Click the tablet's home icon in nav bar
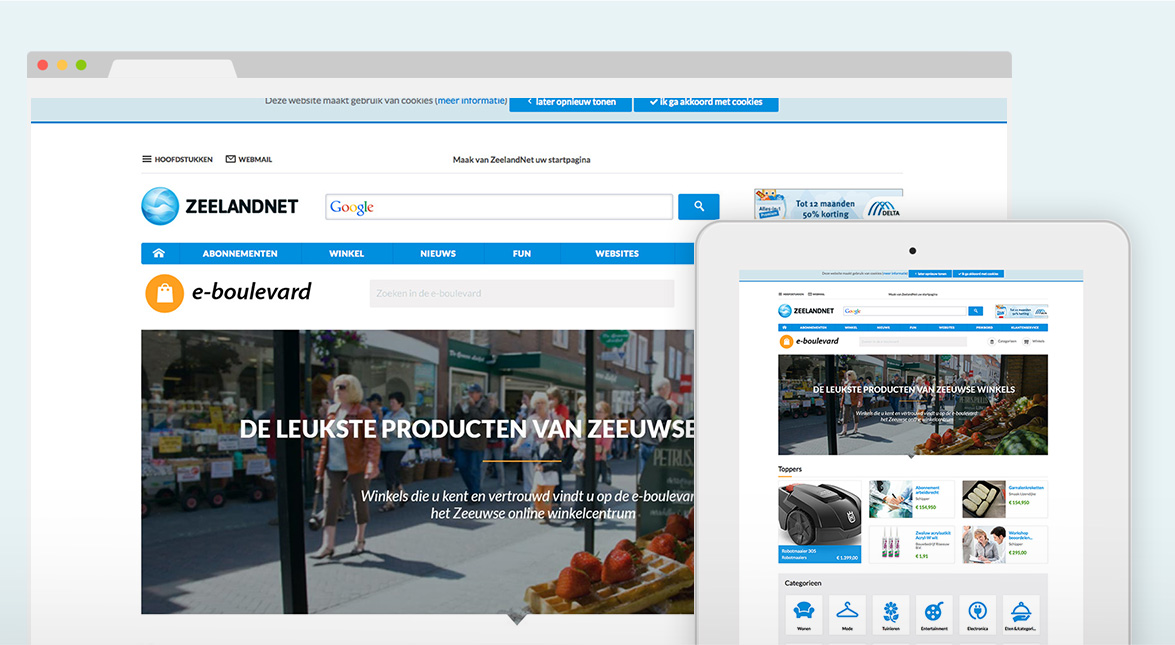Image resolution: width=1175 pixels, height=645 pixels. click(784, 327)
